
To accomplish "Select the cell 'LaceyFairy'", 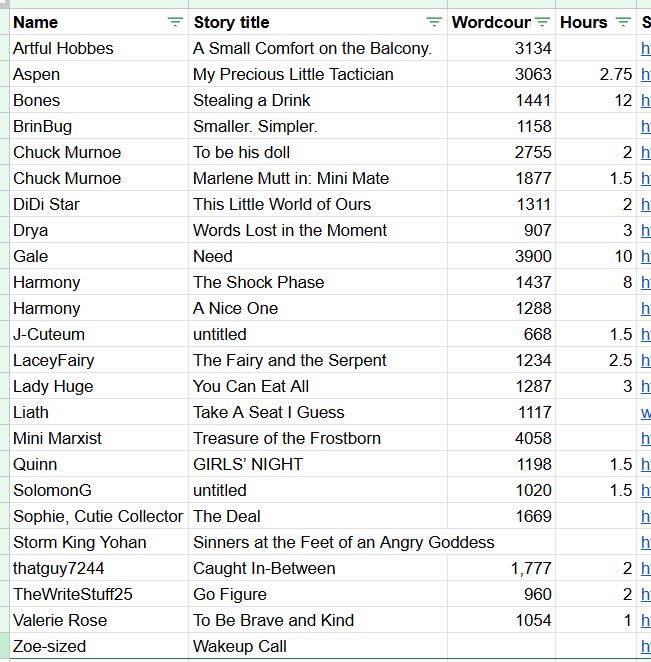I will pos(99,360).
